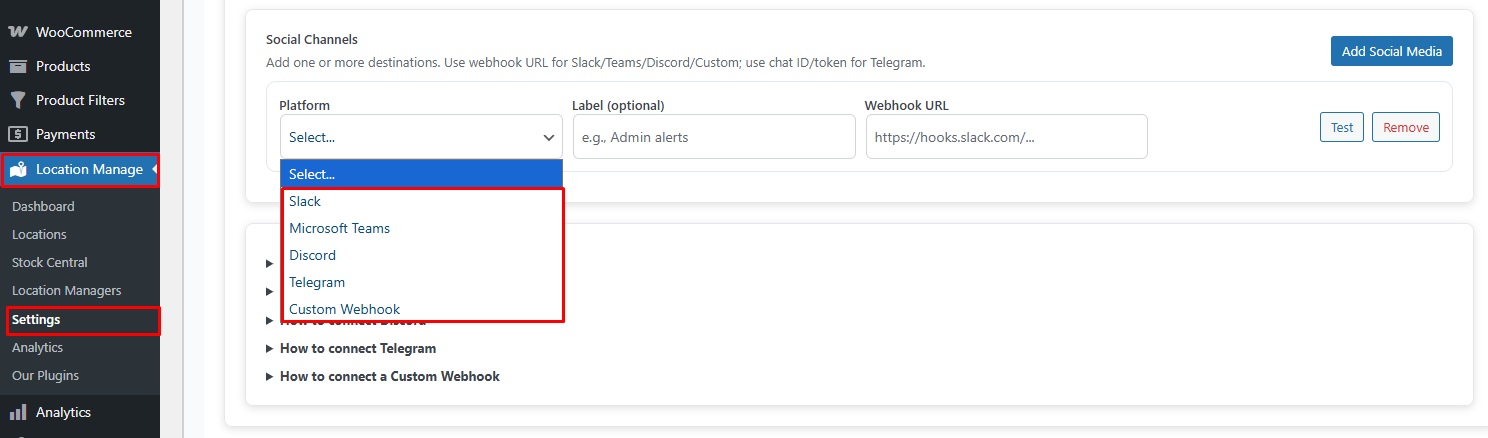Choose Discord from the platform list

(x=421, y=255)
